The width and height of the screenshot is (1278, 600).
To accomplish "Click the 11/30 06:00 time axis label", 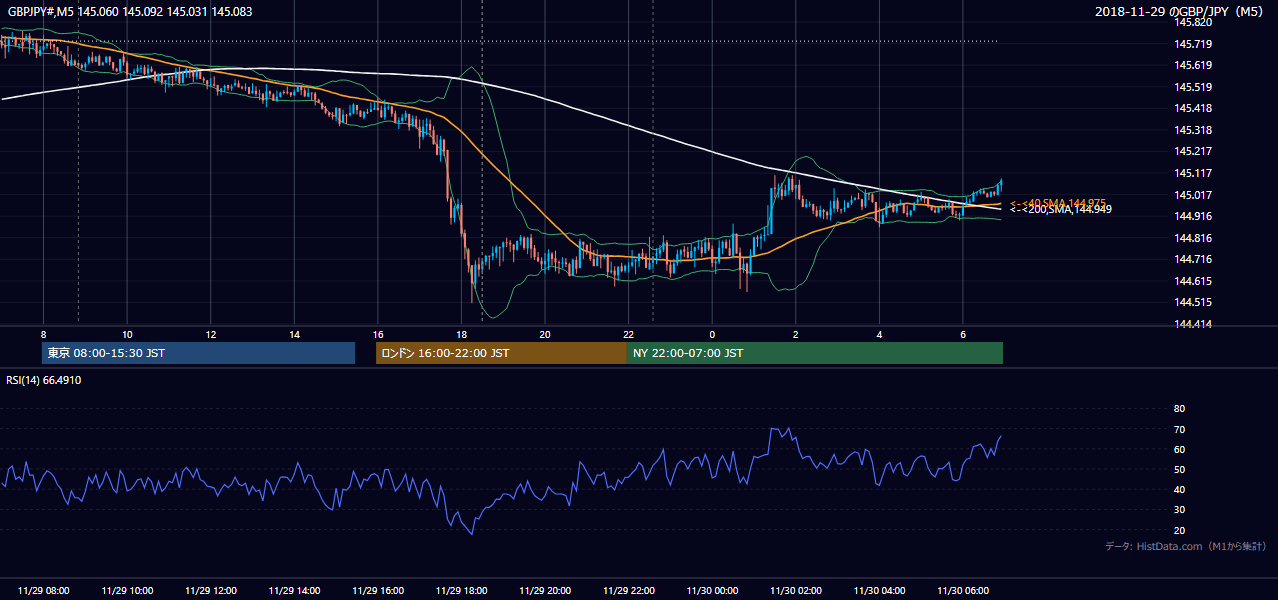I will (x=963, y=590).
